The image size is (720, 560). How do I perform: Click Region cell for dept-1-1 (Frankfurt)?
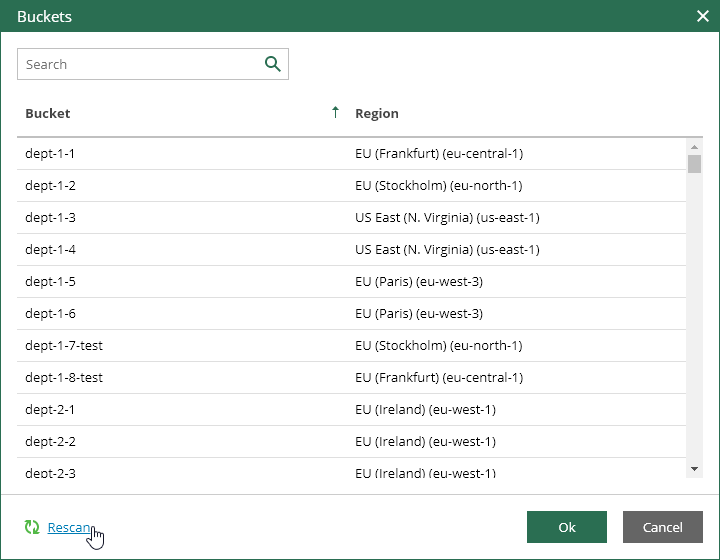pyautogui.click(x=439, y=154)
